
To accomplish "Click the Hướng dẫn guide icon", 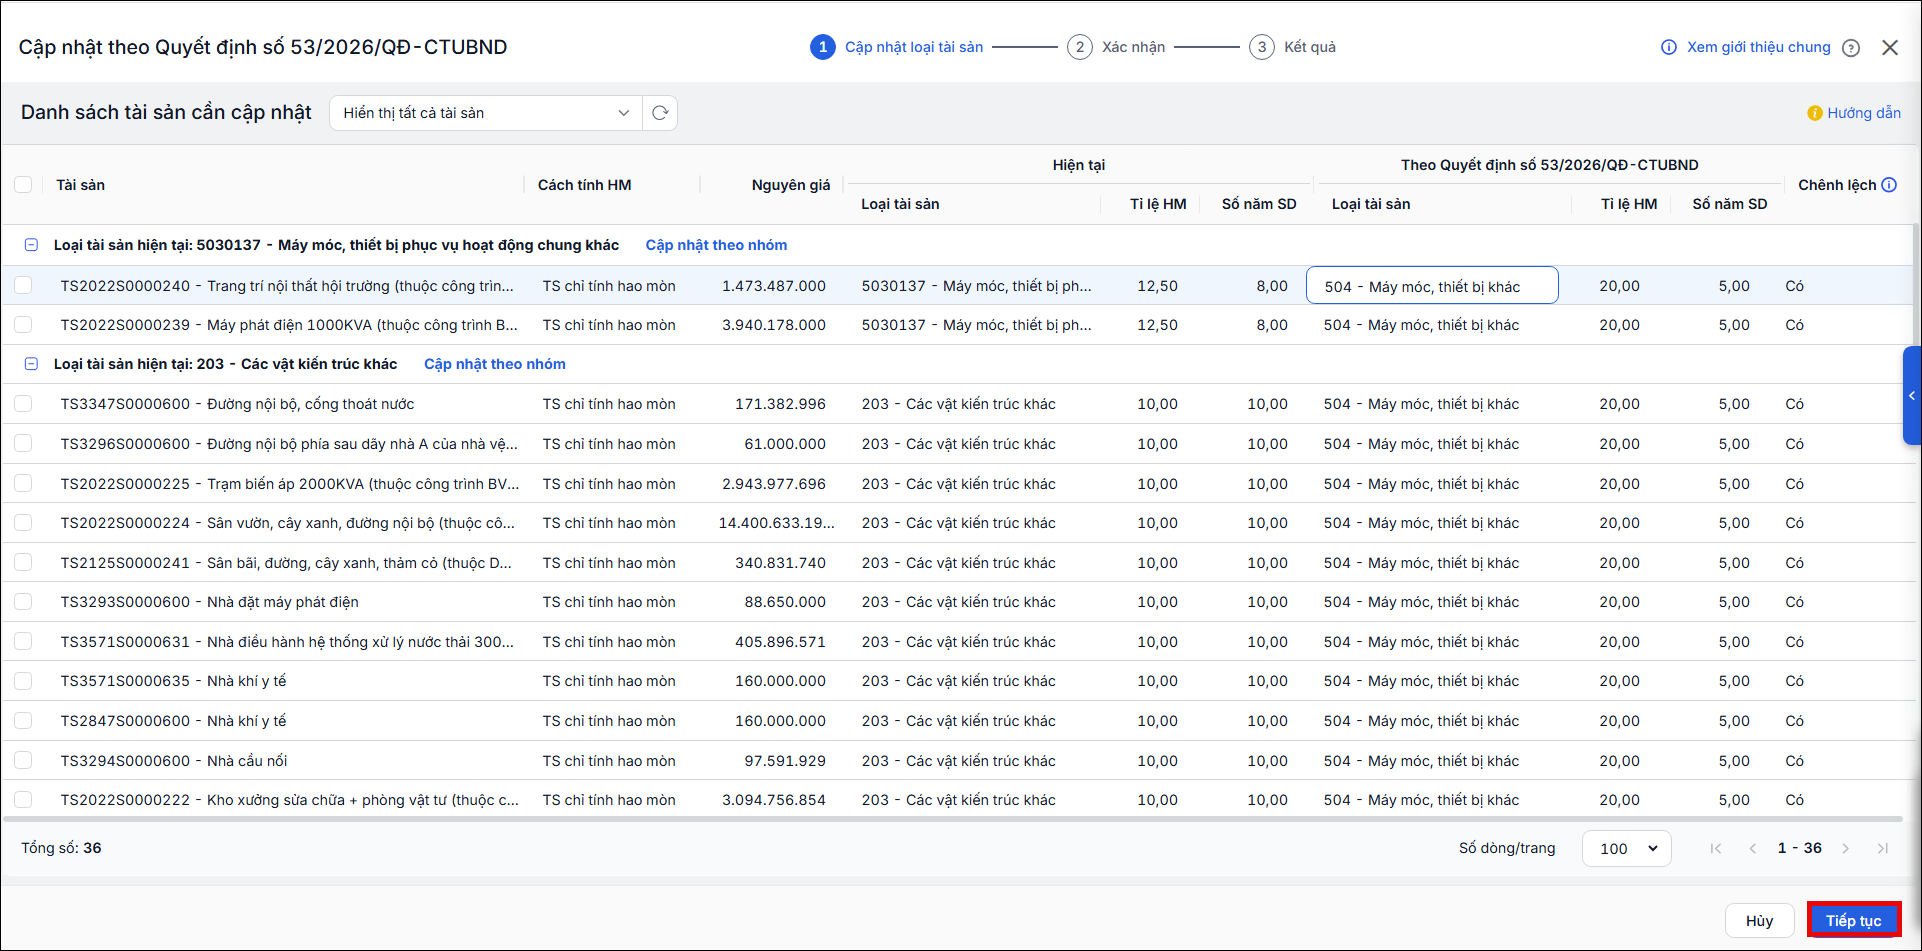I will point(1814,113).
